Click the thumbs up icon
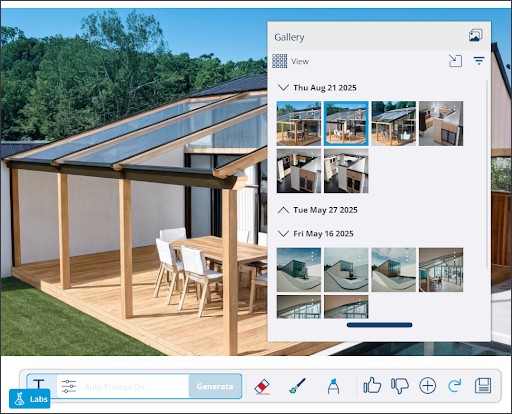This screenshot has width=512, height=414. [372, 386]
